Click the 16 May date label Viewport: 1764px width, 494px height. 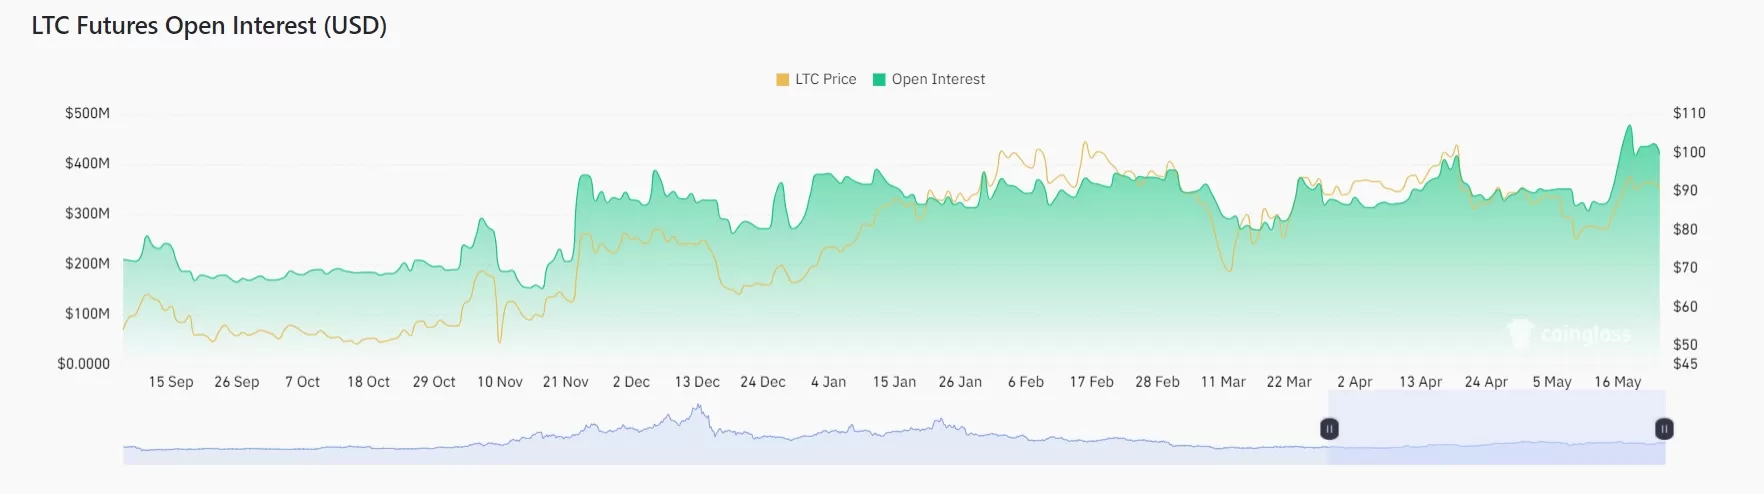point(1617,382)
